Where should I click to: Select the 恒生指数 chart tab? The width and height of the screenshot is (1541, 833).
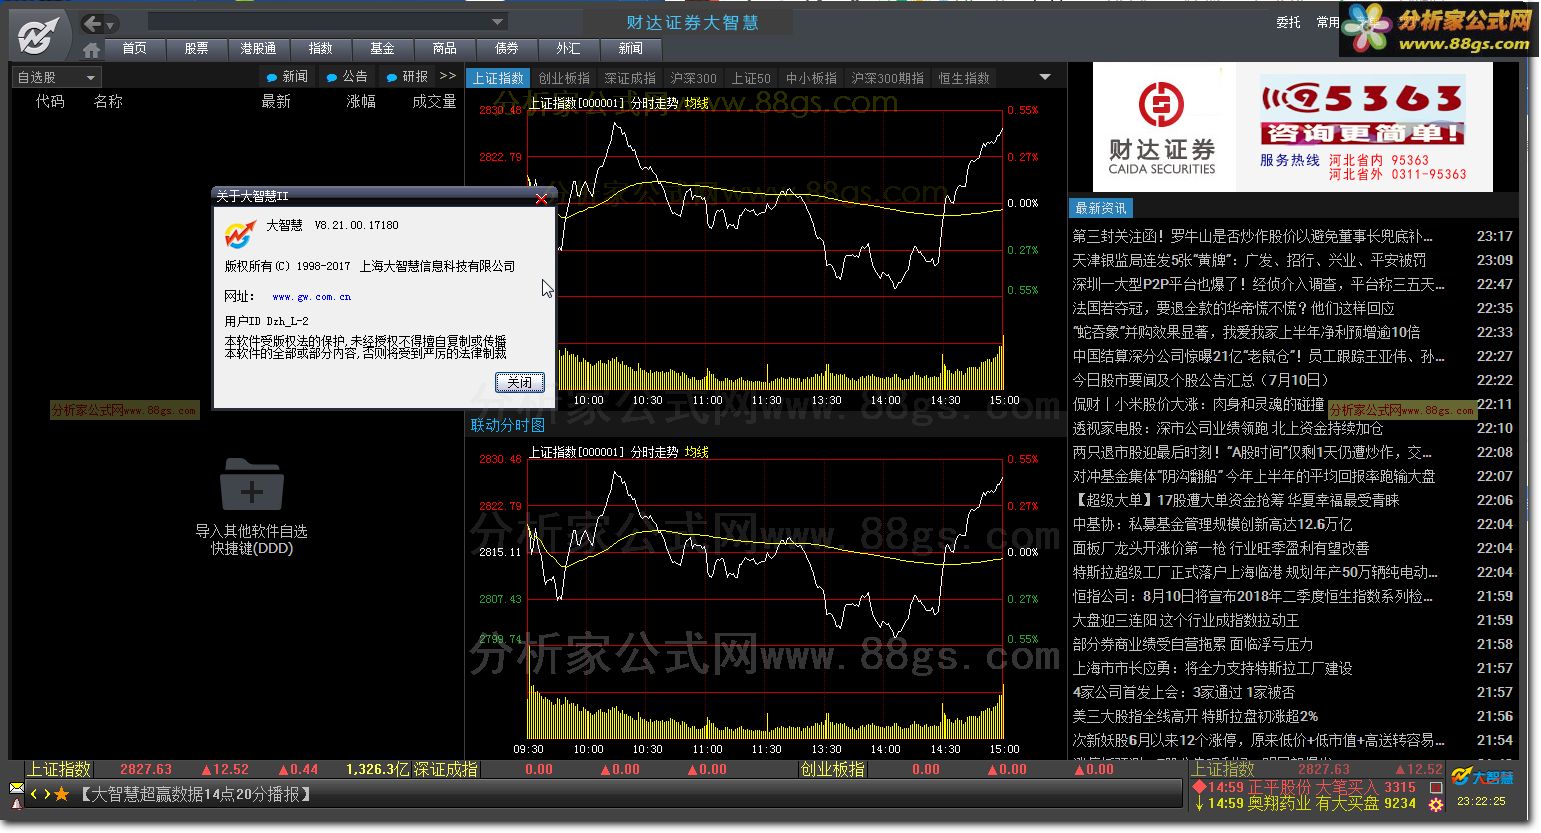coord(964,78)
